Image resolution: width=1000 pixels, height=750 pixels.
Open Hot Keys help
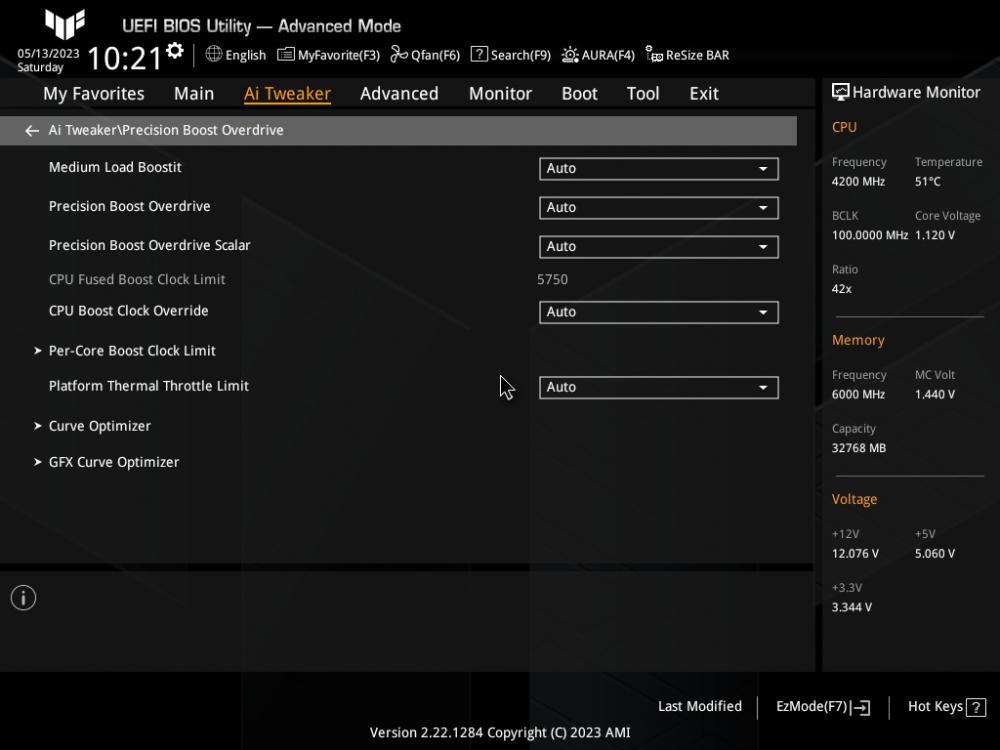946,707
